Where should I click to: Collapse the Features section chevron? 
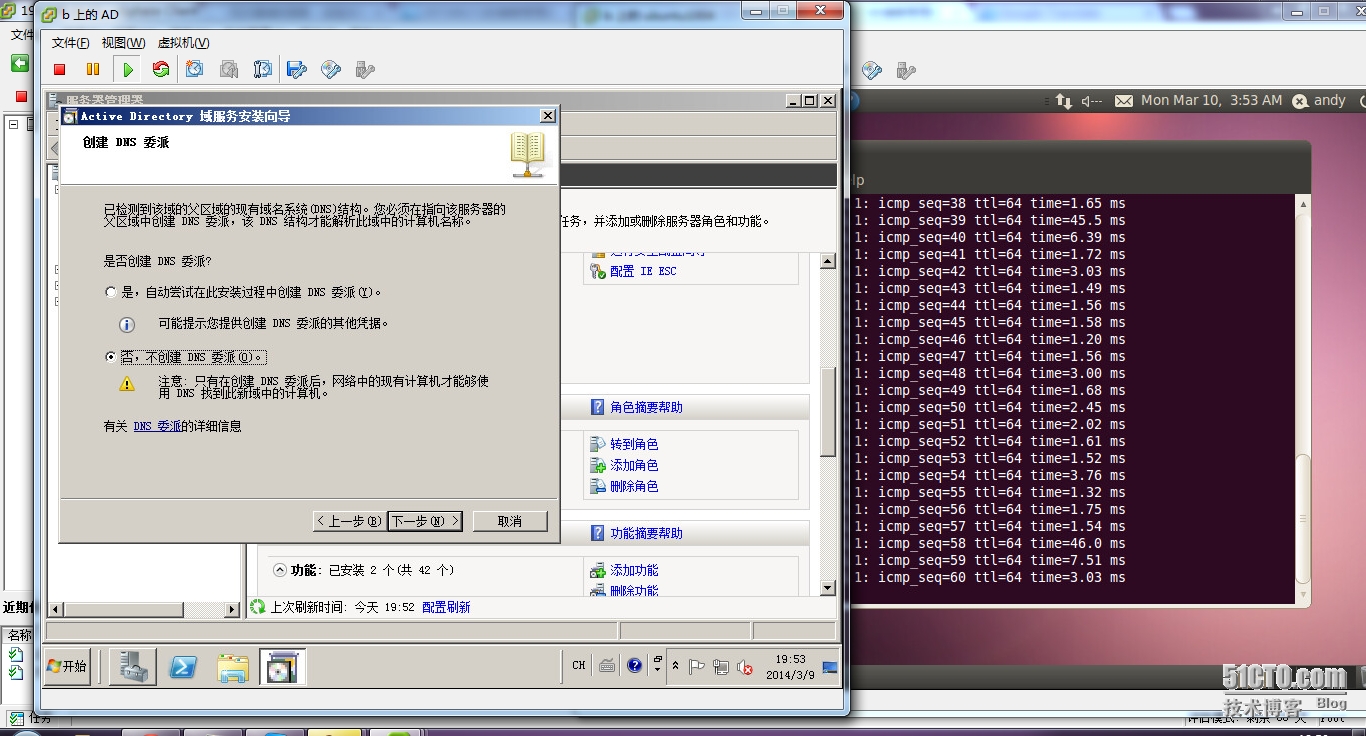(279, 569)
